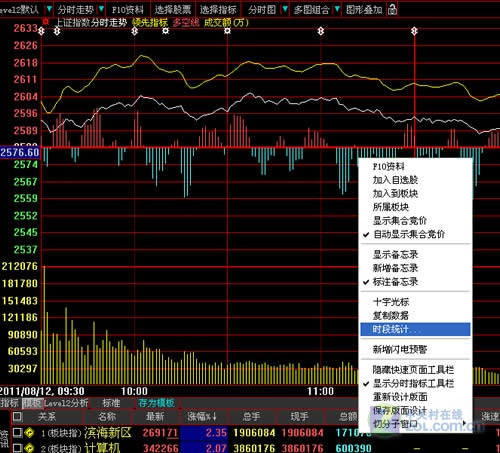Tick the checkbox in the 计算机 row
Image resolution: width=500 pixels, height=453 pixels.
17,447
